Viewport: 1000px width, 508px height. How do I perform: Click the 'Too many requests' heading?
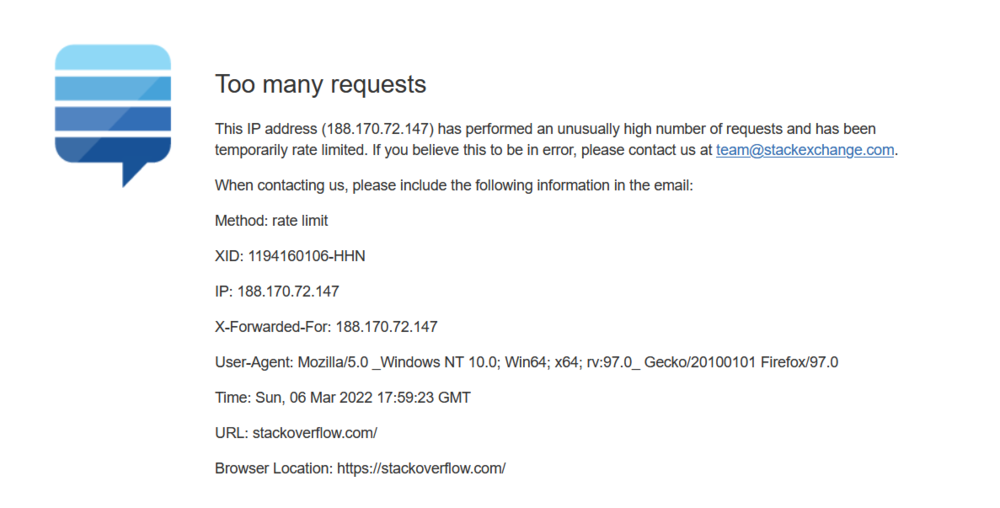(321, 84)
